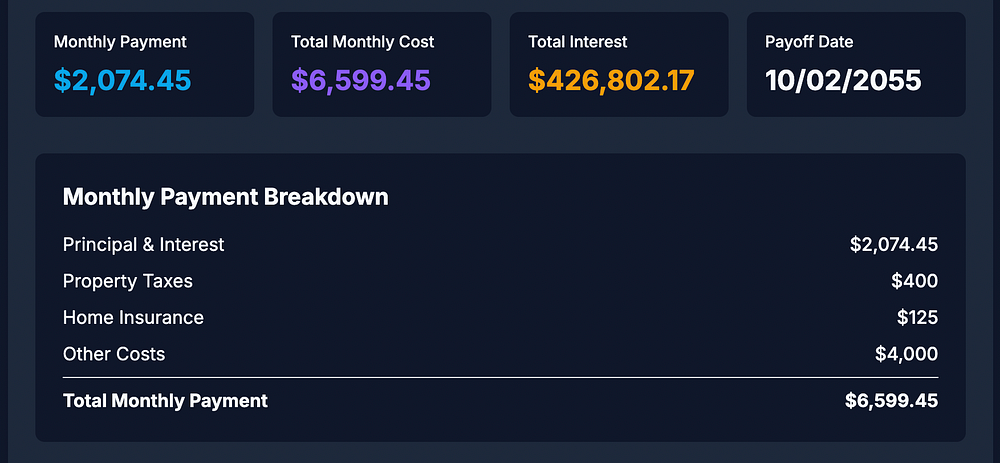Screen dimensions: 1000x463
Task: Click the Payoff Date card label
Action: [809, 42]
